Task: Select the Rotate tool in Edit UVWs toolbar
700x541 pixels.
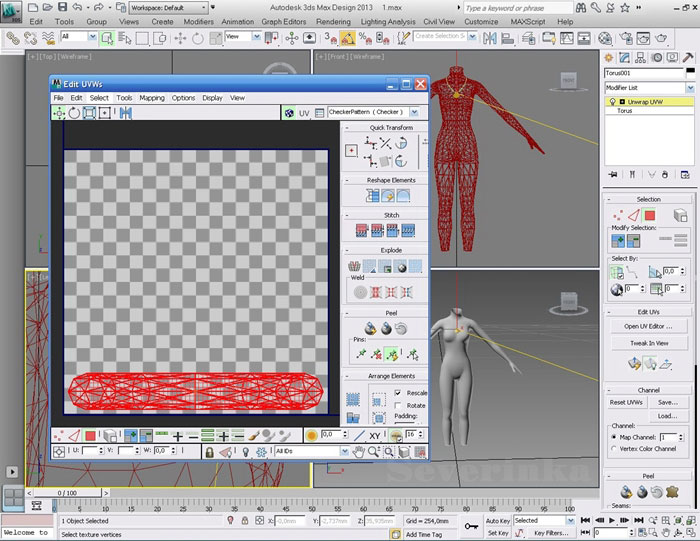Action: (74, 113)
